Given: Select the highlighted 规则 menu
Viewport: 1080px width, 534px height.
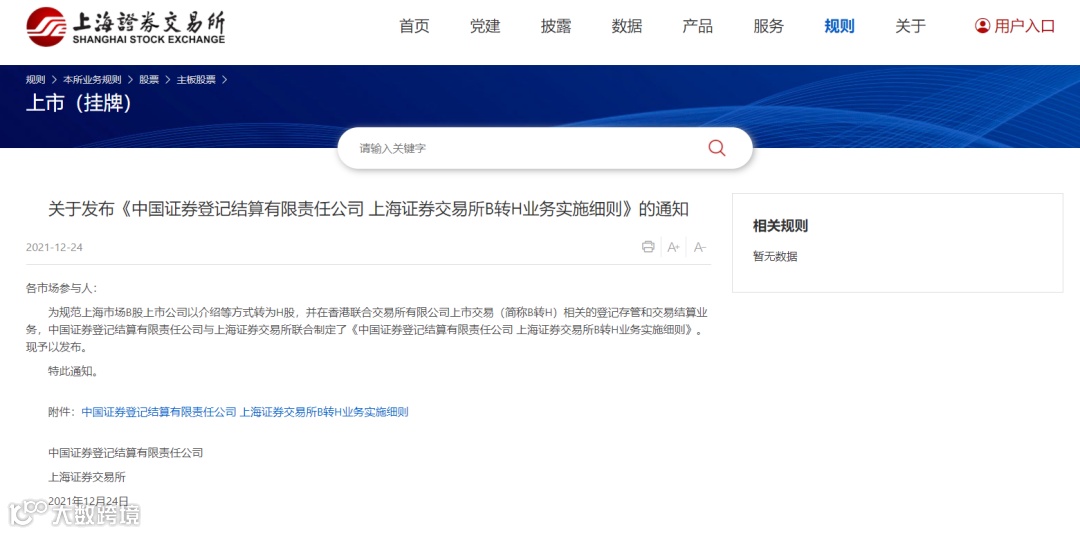Looking at the screenshot, I should [x=840, y=26].
